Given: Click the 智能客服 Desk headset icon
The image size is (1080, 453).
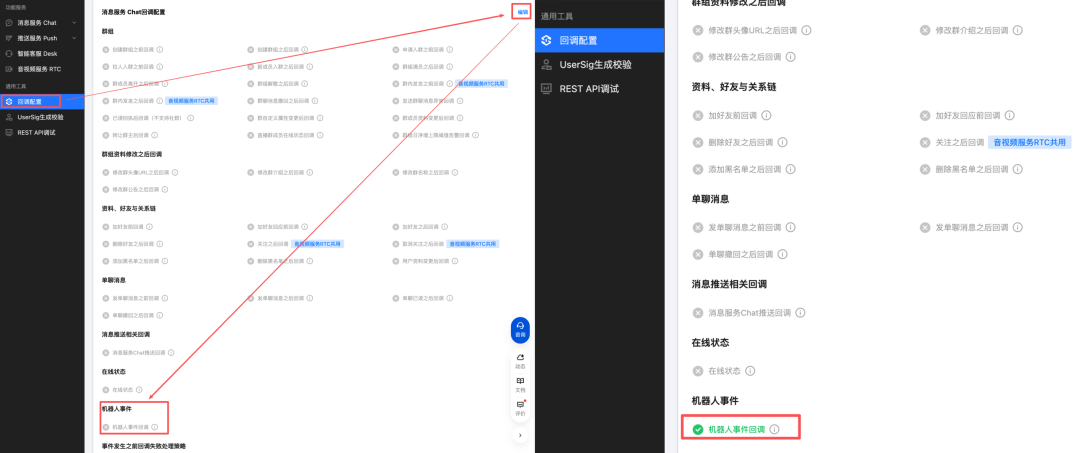Looking at the screenshot, I should pos(9,52).
